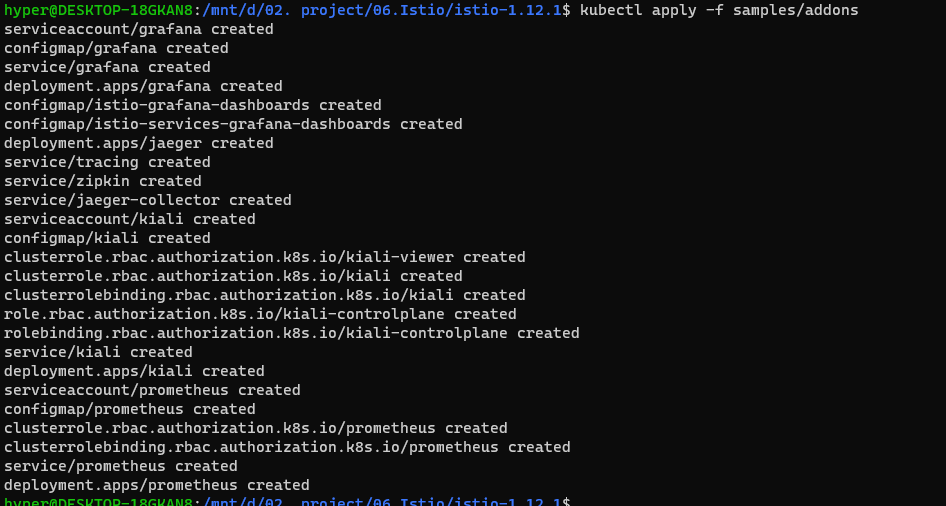The image size is (946, 506).
Task: Click 'service/prometheus created' line
Action: pyautogui.click(x=121, y=466)
